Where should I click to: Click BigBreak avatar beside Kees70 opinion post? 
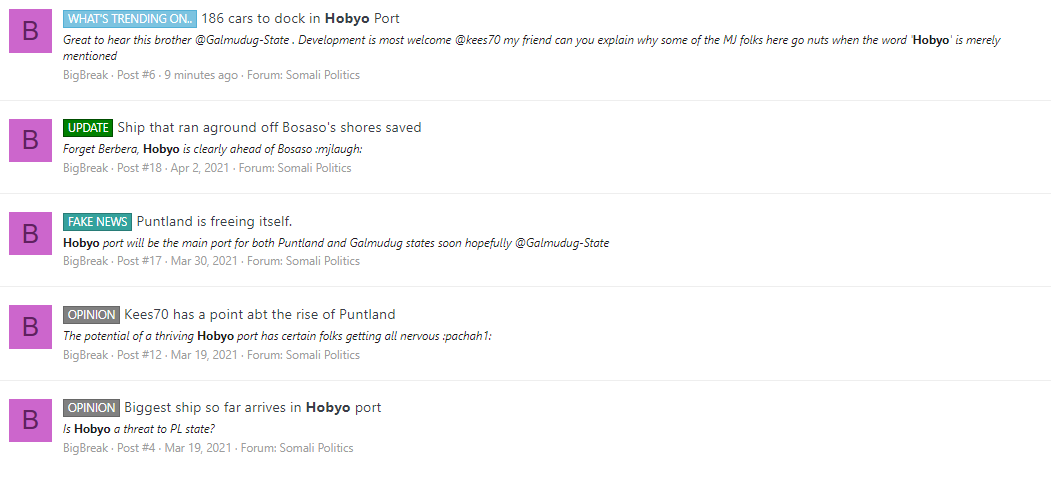pyautogui.click(x=30, y=327)
